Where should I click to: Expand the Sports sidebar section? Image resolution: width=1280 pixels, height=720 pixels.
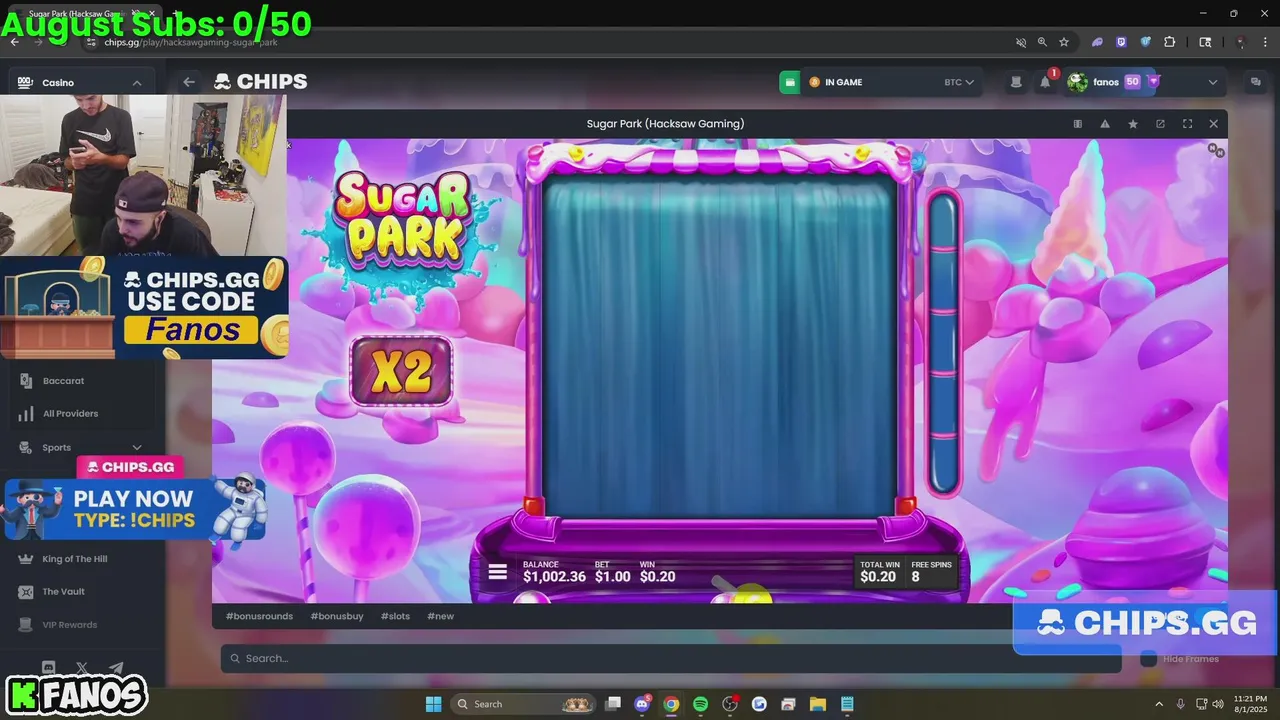pos(137,448)
